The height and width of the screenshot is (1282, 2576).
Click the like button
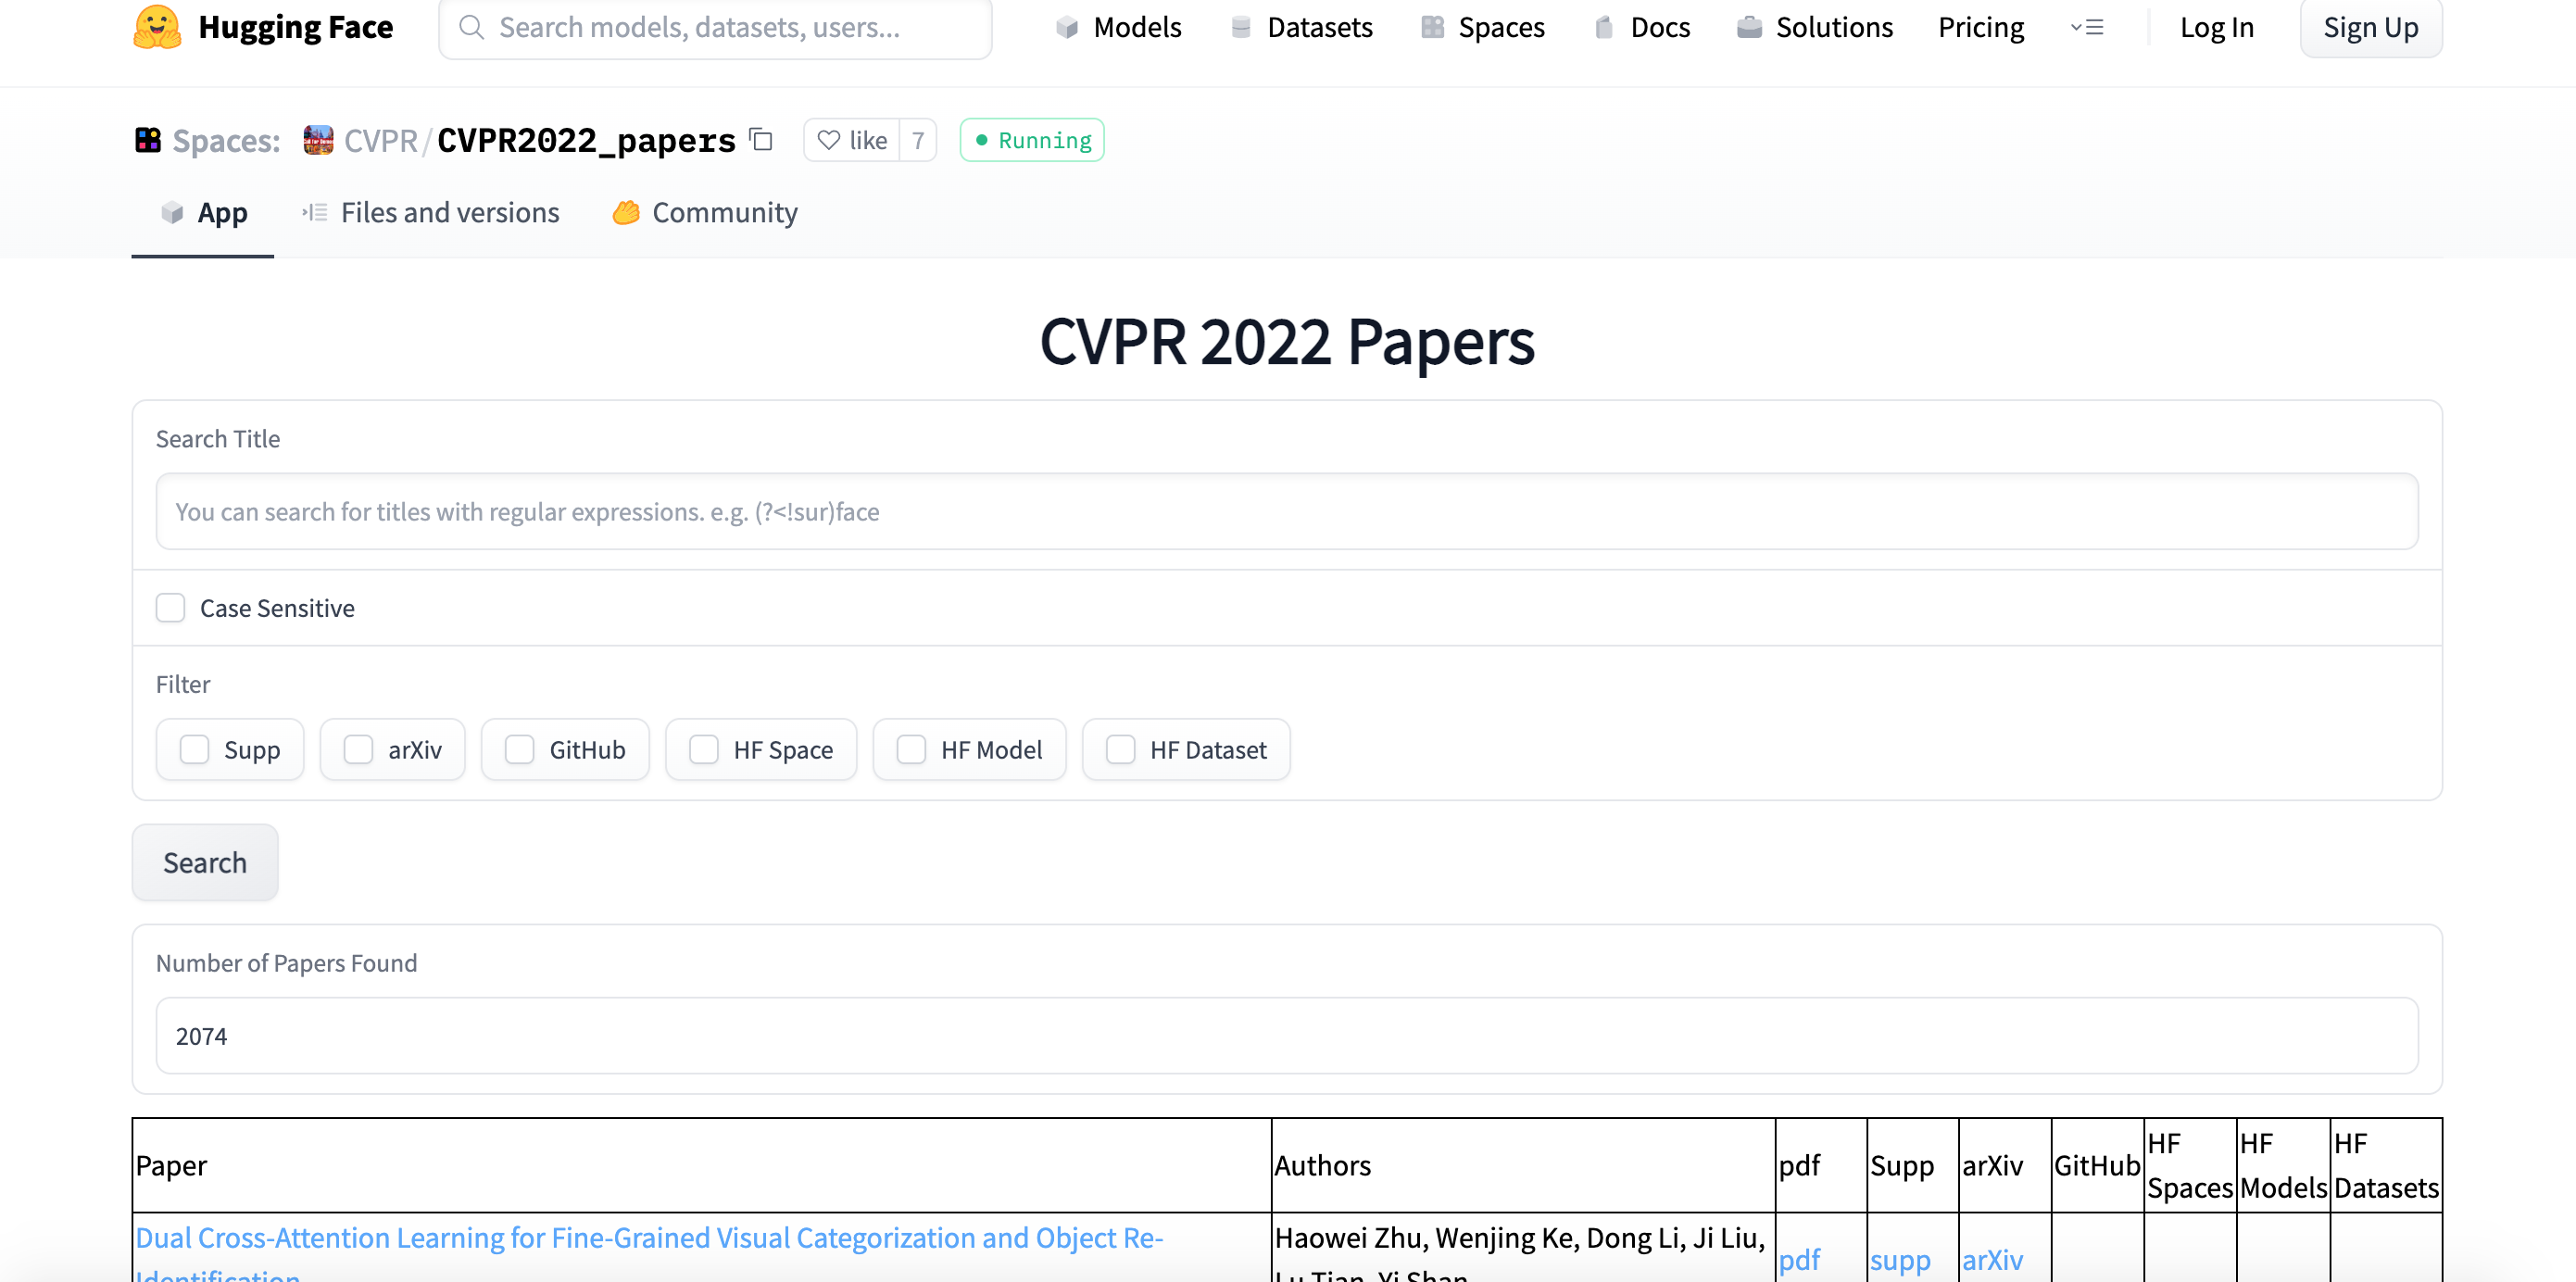[852, 140]
